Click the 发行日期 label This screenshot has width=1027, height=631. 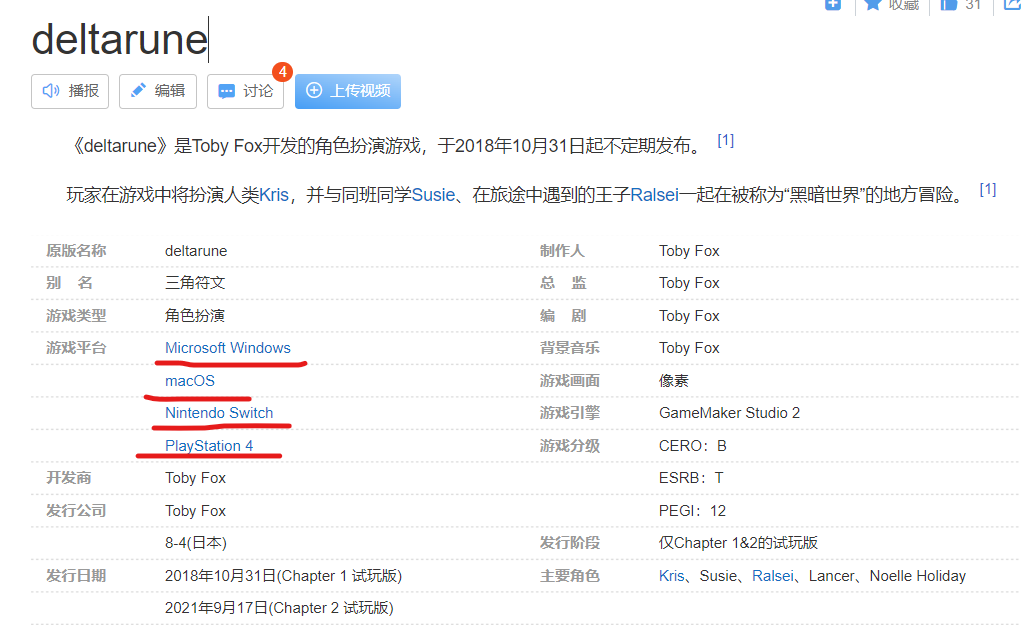[x=76, y=576]
